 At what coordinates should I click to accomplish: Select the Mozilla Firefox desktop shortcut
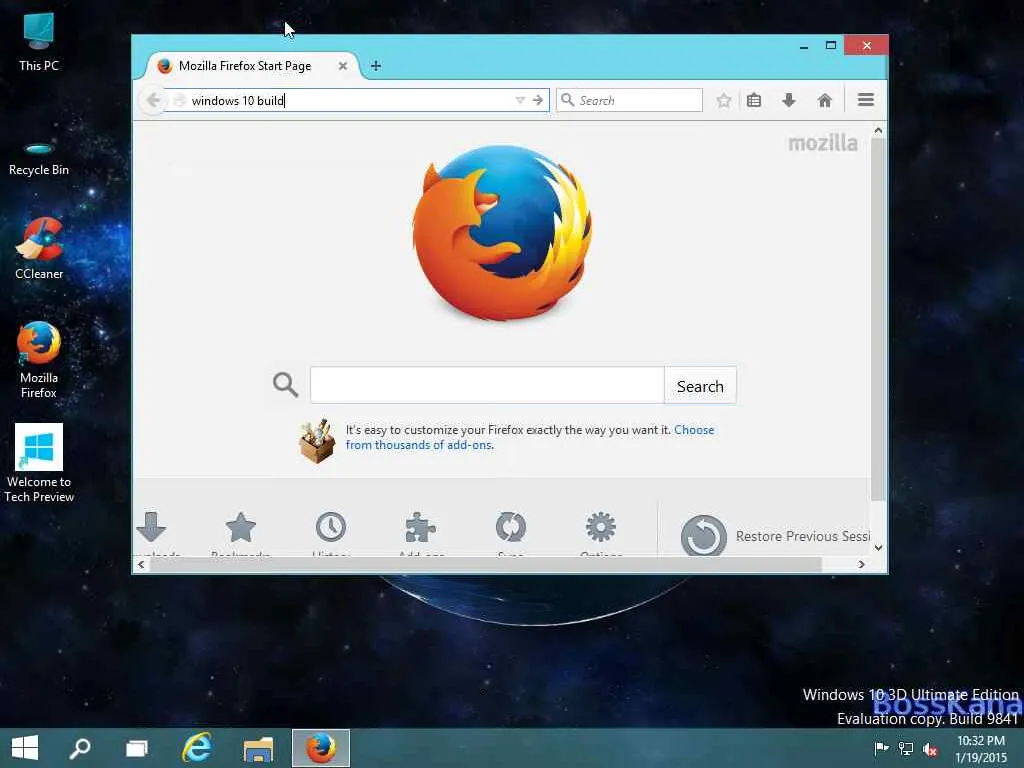click(39, 360)
